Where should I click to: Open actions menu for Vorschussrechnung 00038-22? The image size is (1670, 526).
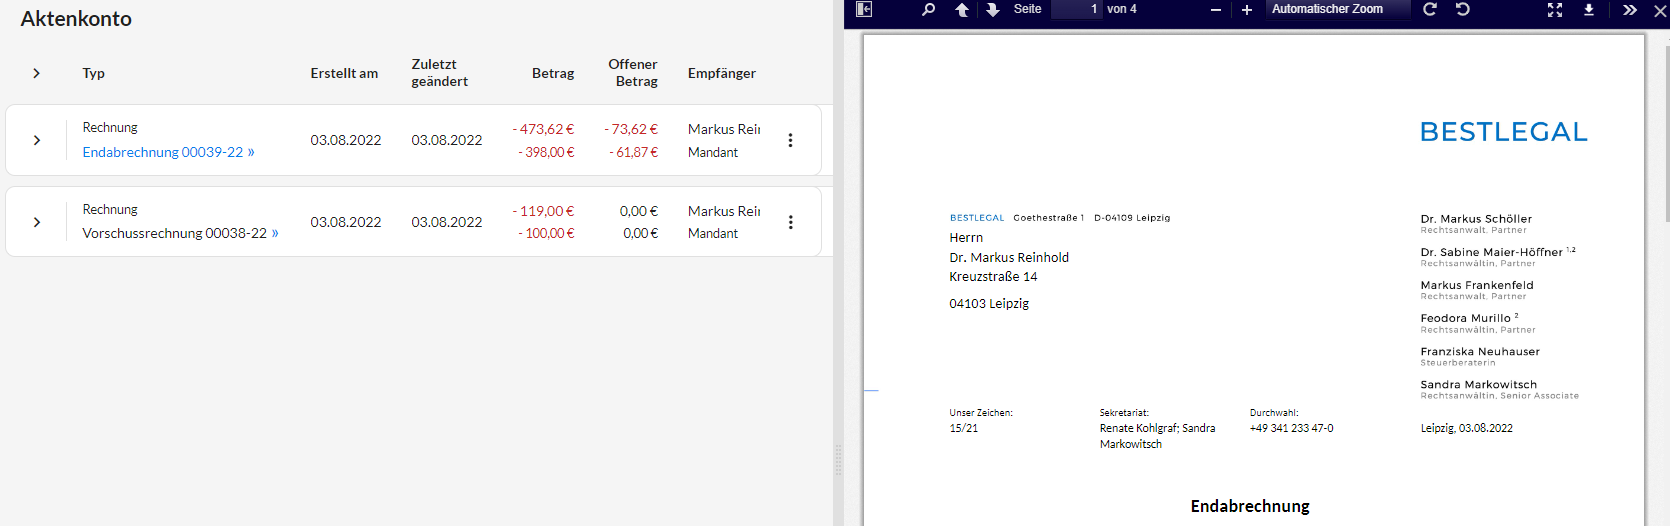coord(790,222)
